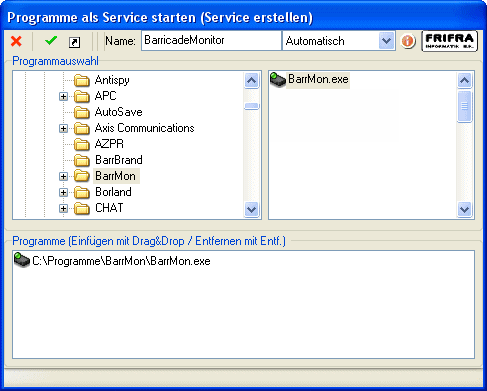Select the BarrBrand folder label

[x=119, y=160]
